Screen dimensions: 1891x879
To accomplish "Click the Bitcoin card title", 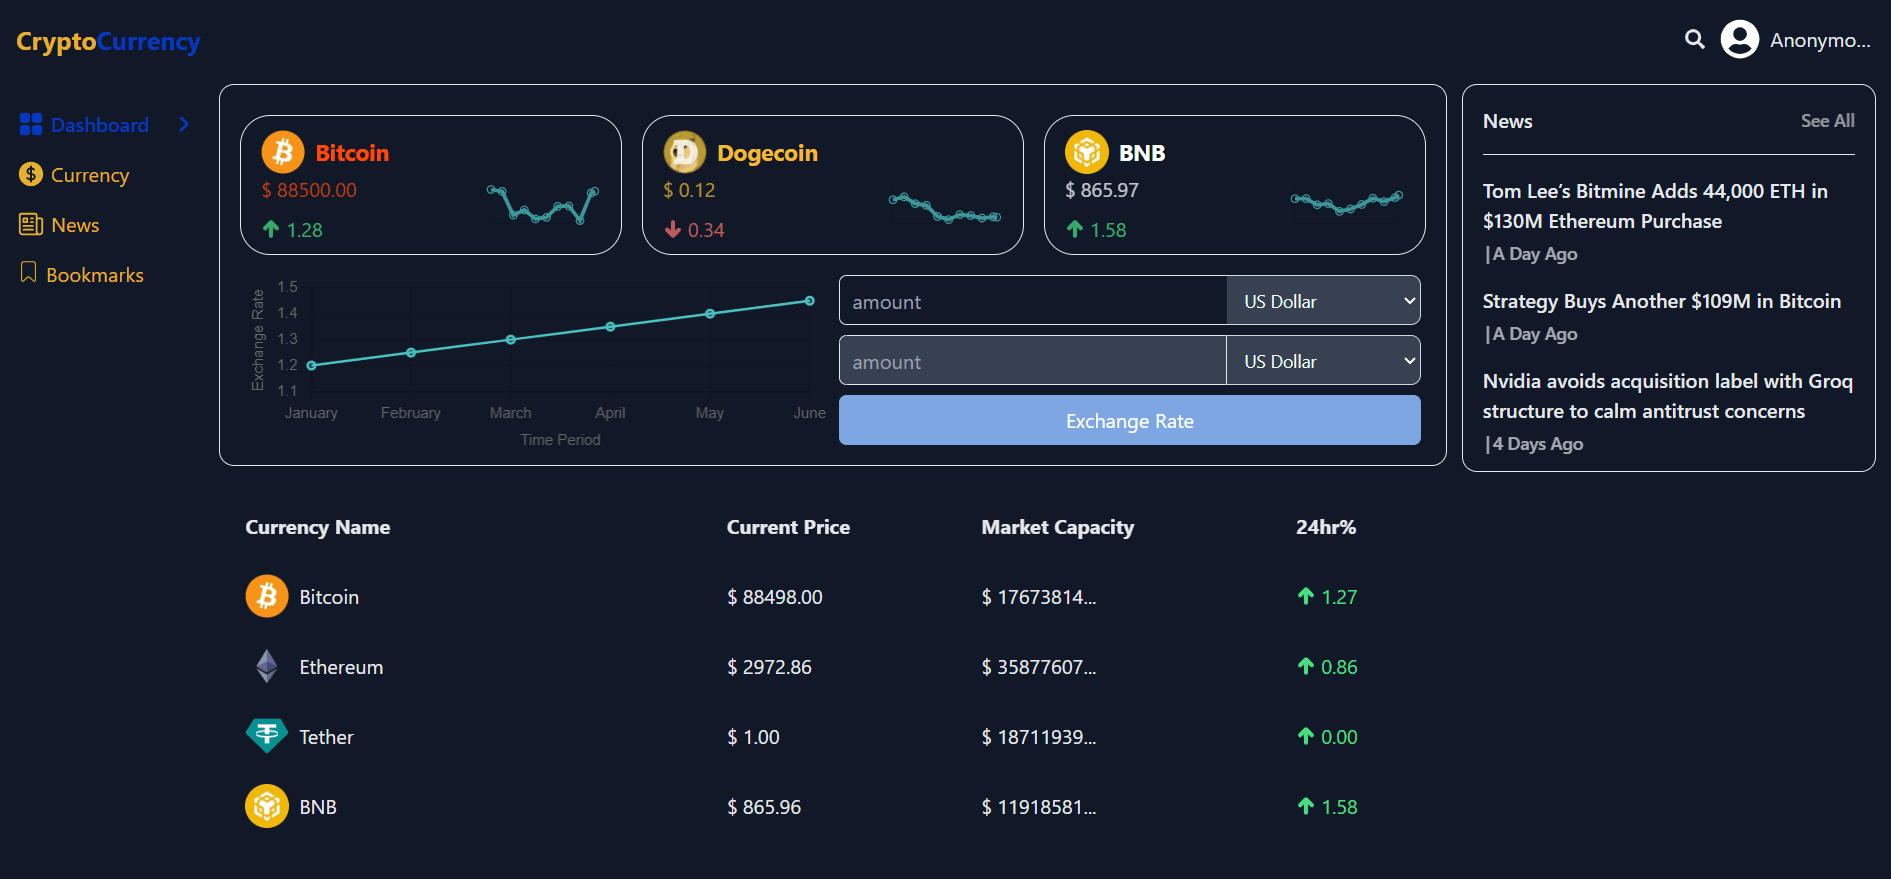I will [352, 153].
